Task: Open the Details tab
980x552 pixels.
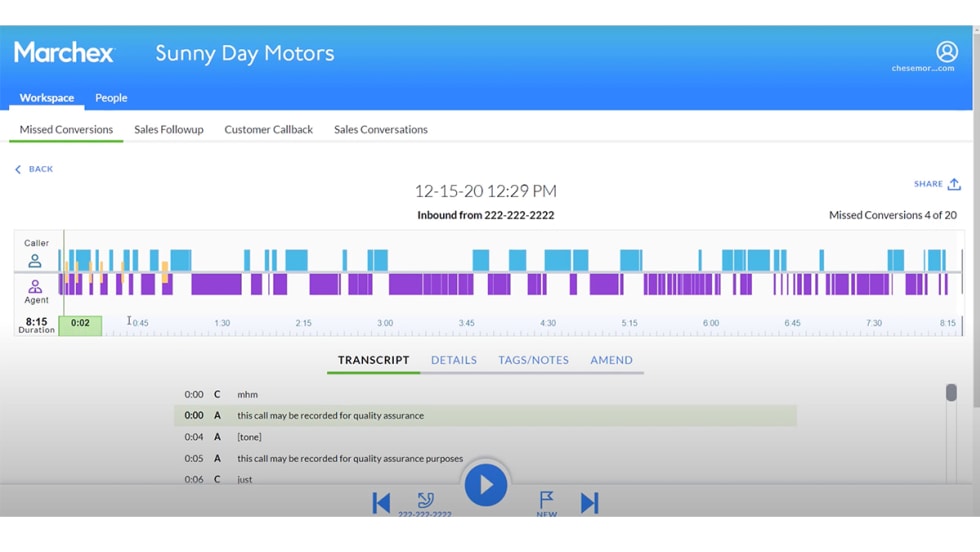Action: coord(454,360)
